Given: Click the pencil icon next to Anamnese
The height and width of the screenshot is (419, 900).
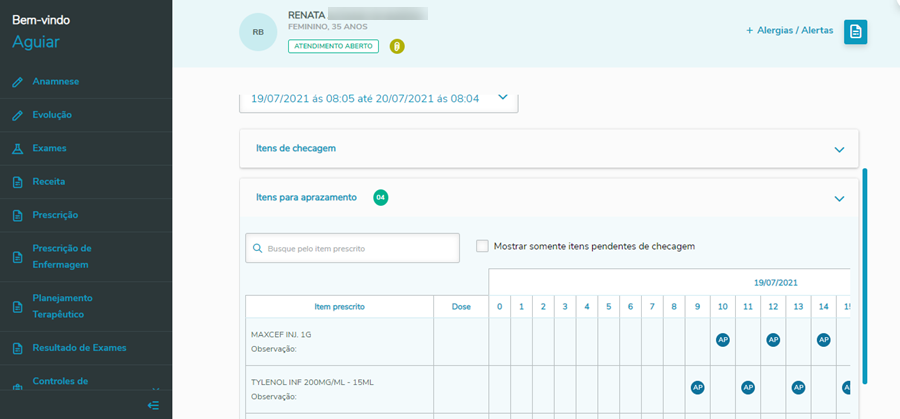Looking at the screenshot, I should pos(18,82).
